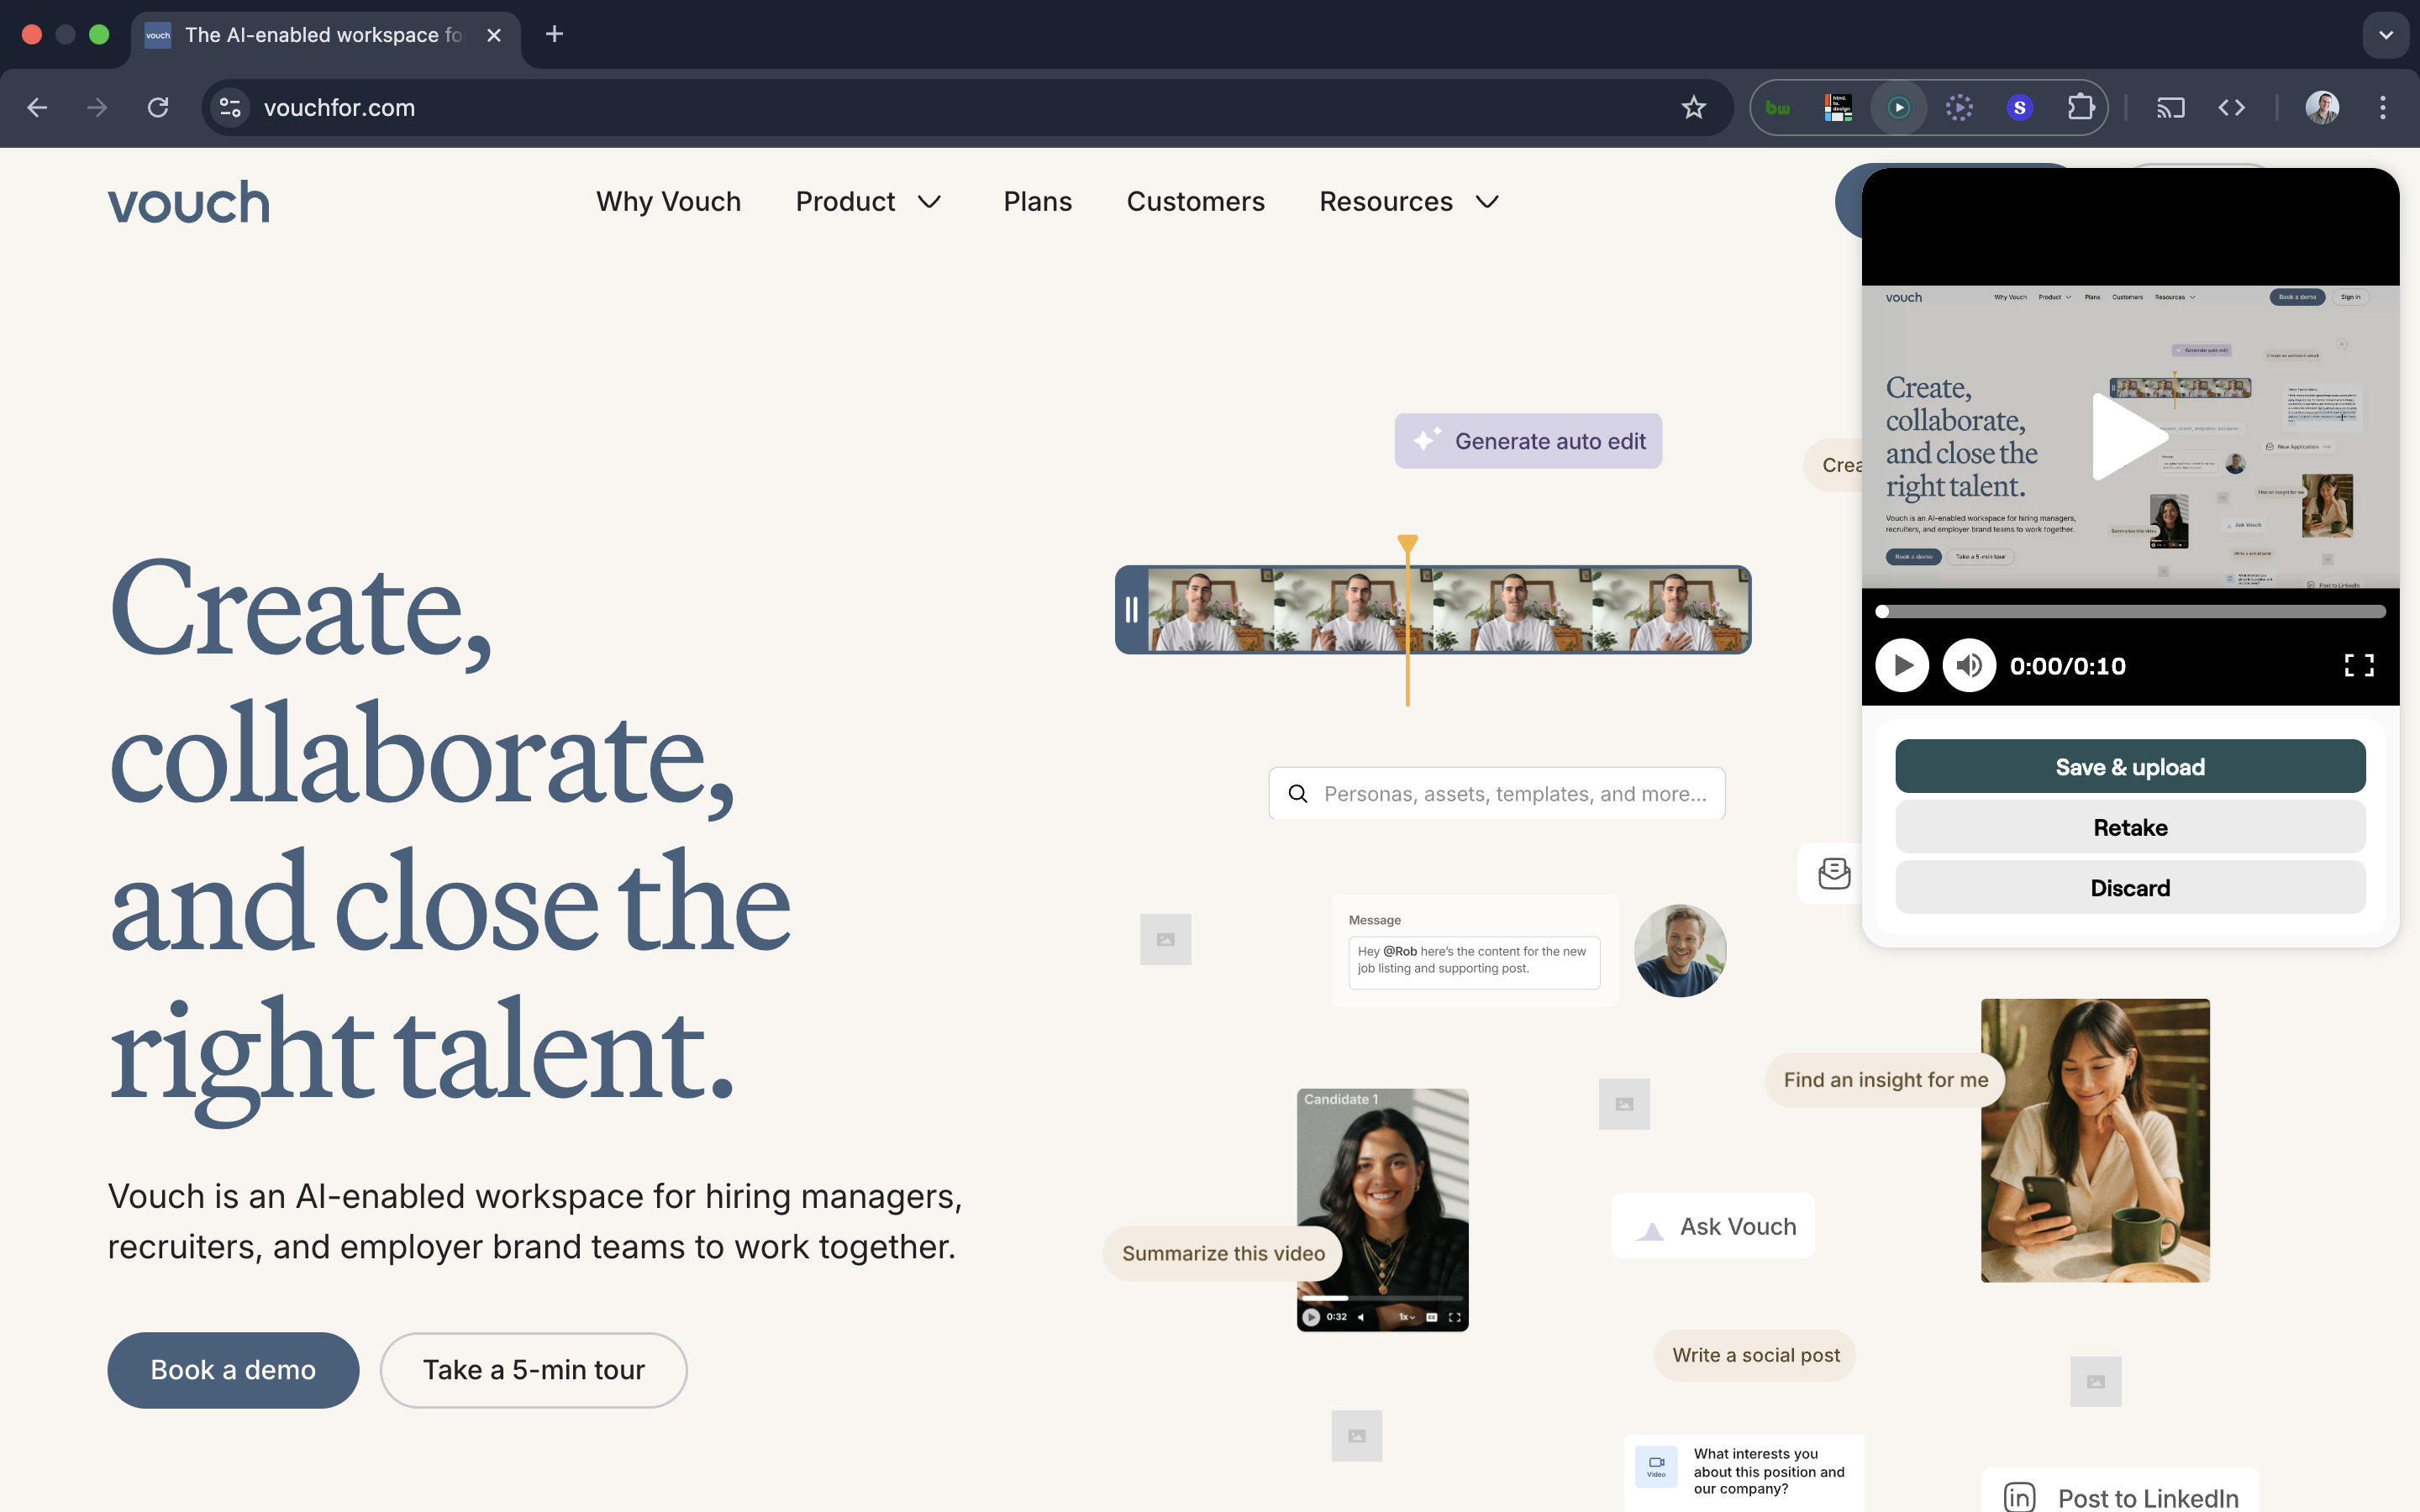Open the dotted circle extension icon
The height and width of the screenshot is (1512, 2420).
1959,108
